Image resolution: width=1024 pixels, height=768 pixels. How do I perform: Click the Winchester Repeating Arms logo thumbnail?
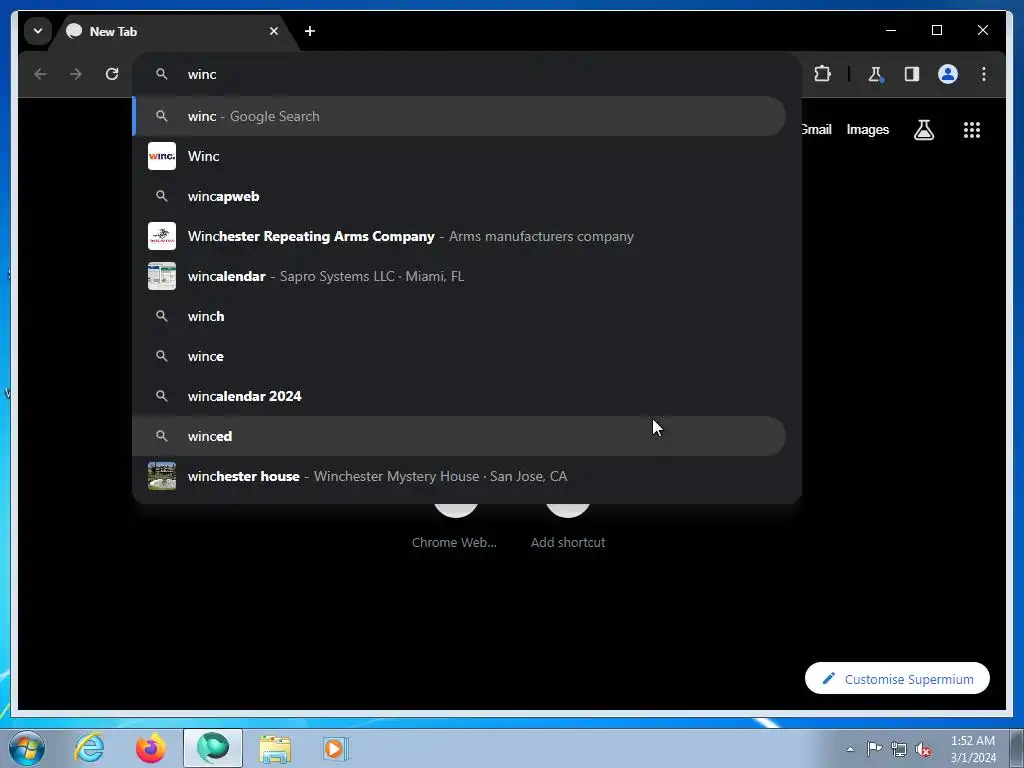(x=162, y=236)
